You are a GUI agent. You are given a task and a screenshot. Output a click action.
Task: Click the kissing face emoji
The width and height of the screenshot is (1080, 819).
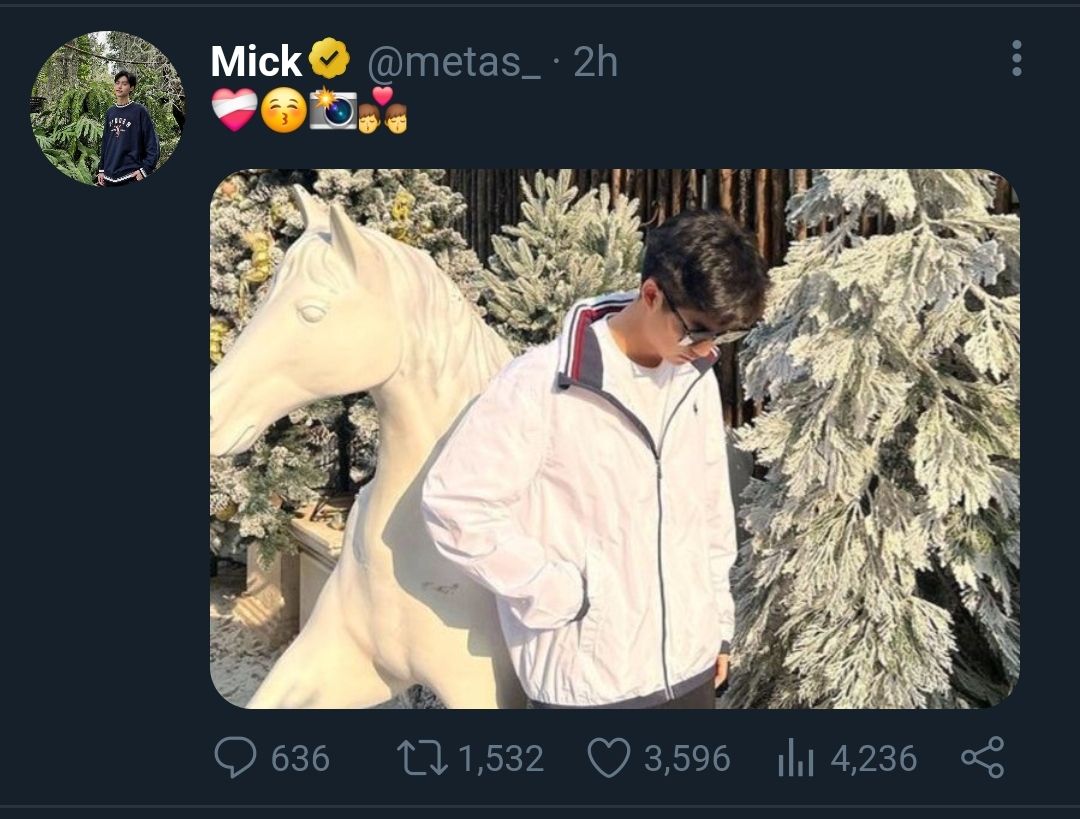[x=283, y=110]
